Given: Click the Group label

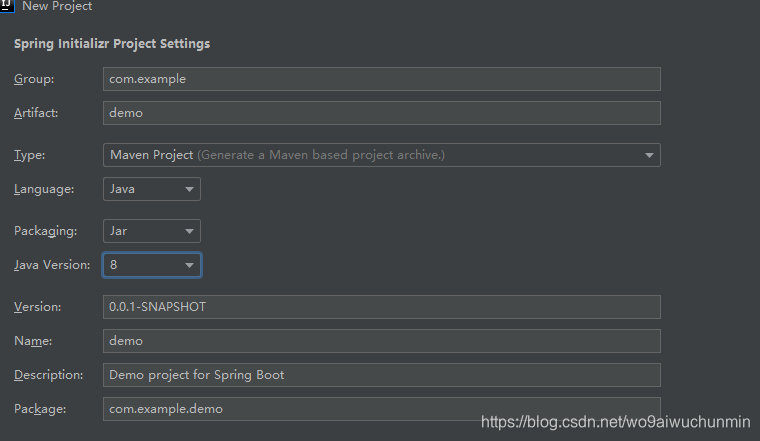Looking at the screenshot, I should coord(34,79).
